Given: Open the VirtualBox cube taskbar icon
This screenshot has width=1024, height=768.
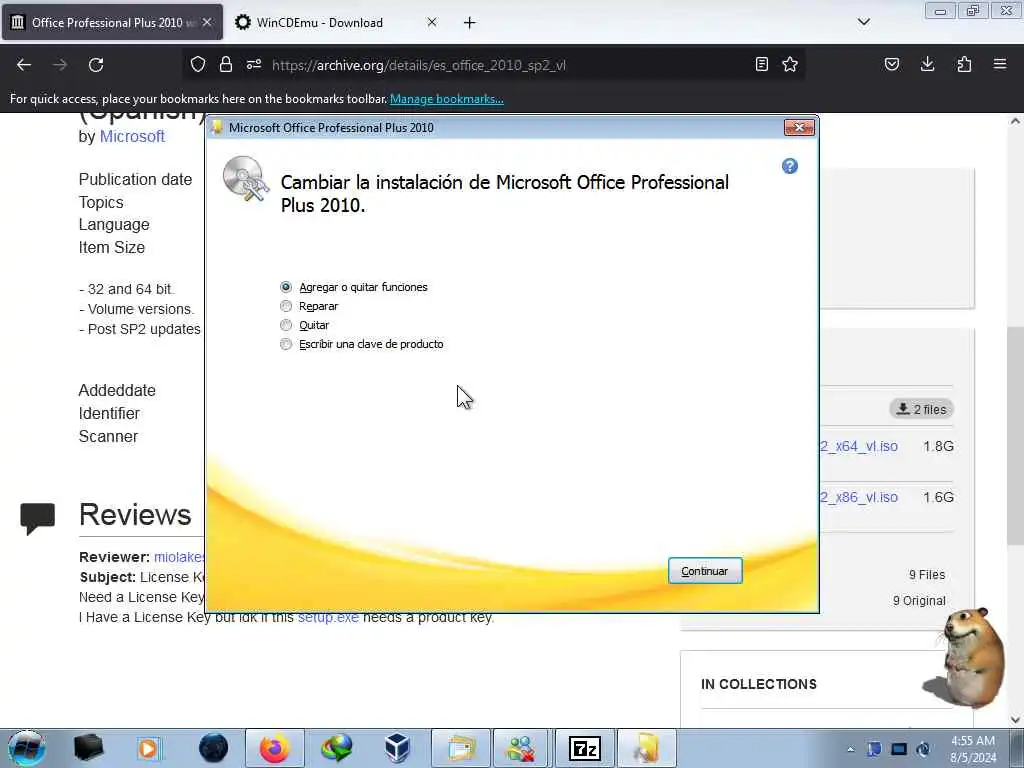Looking at the screenshot, I should tap(397, 748).
